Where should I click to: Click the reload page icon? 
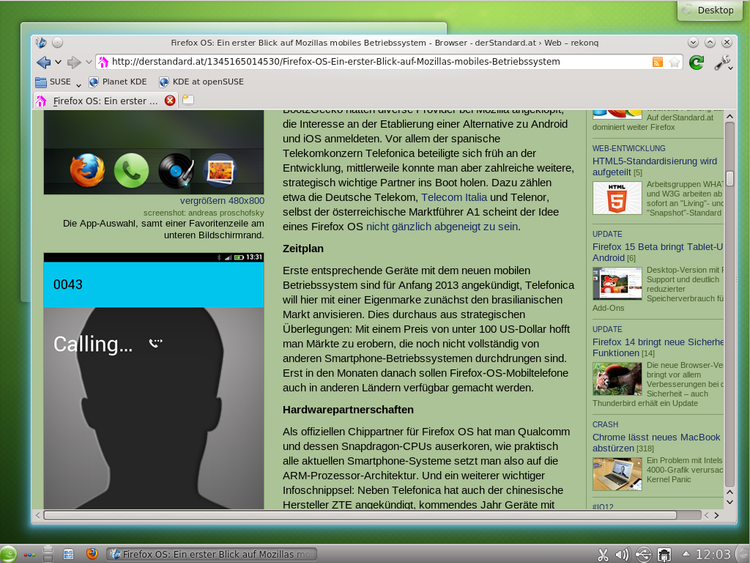point(696,62)
